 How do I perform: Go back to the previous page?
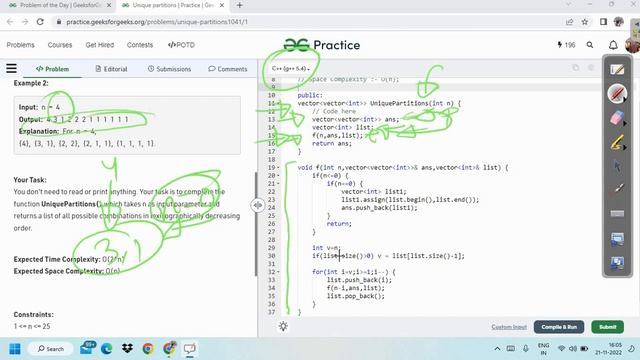click(x=10, y=22)
